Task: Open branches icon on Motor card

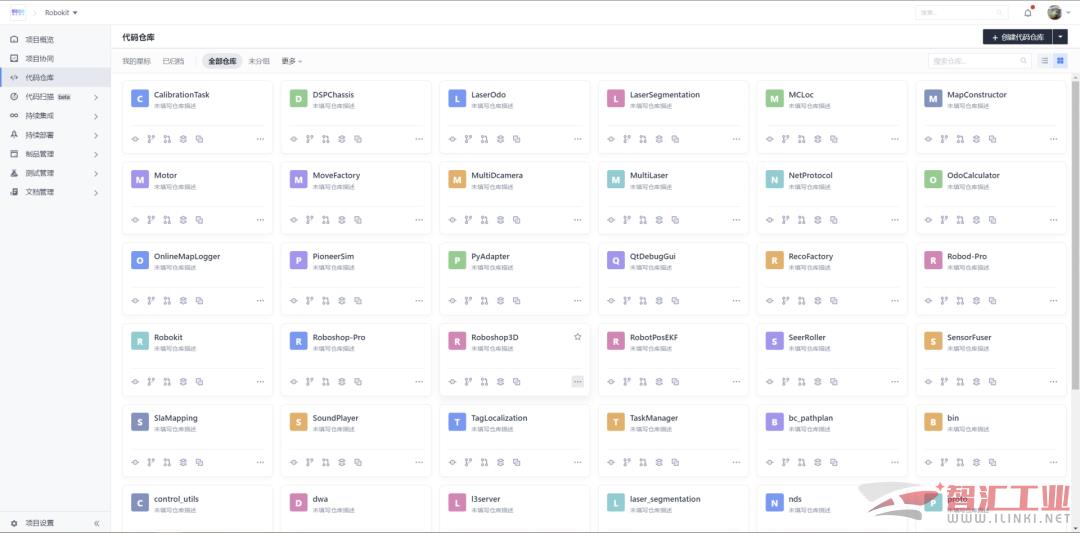Action: (x=151, y=220)
